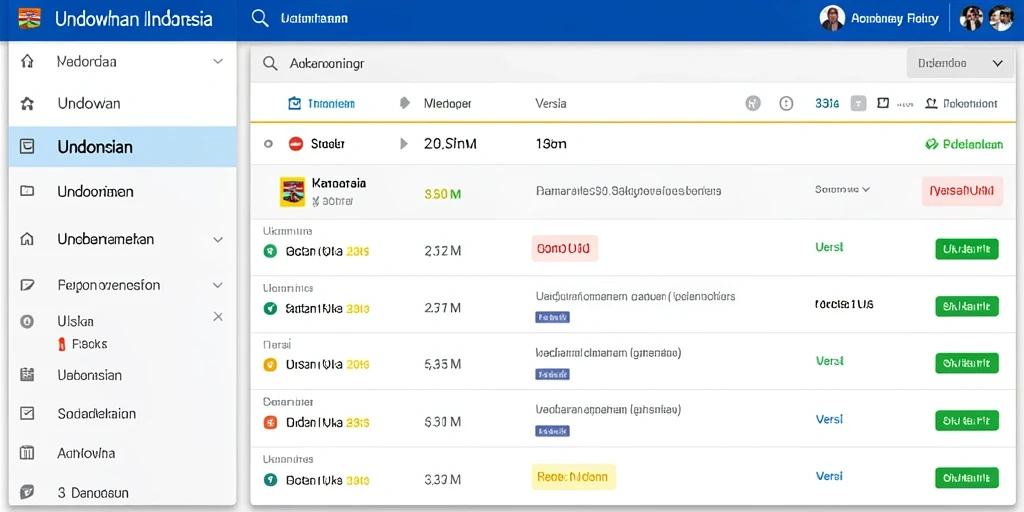Viewport: 1024px width, 512px height.
Task: Open the Sorormwe dropdown in the Kaoaoraia row
Action: click(x=842, y=190)
